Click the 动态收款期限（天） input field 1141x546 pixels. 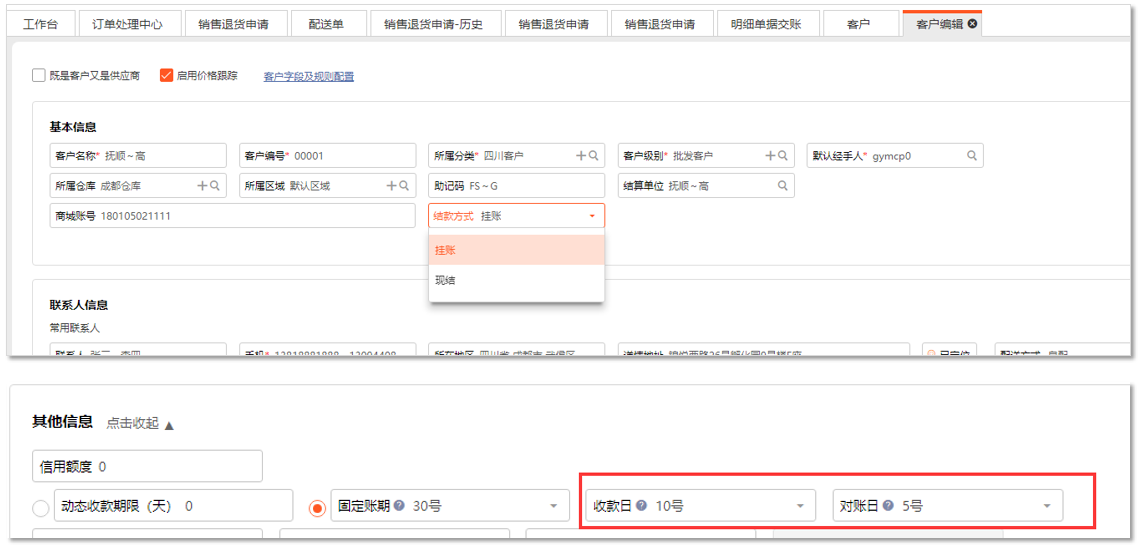[x=173, y=505]
